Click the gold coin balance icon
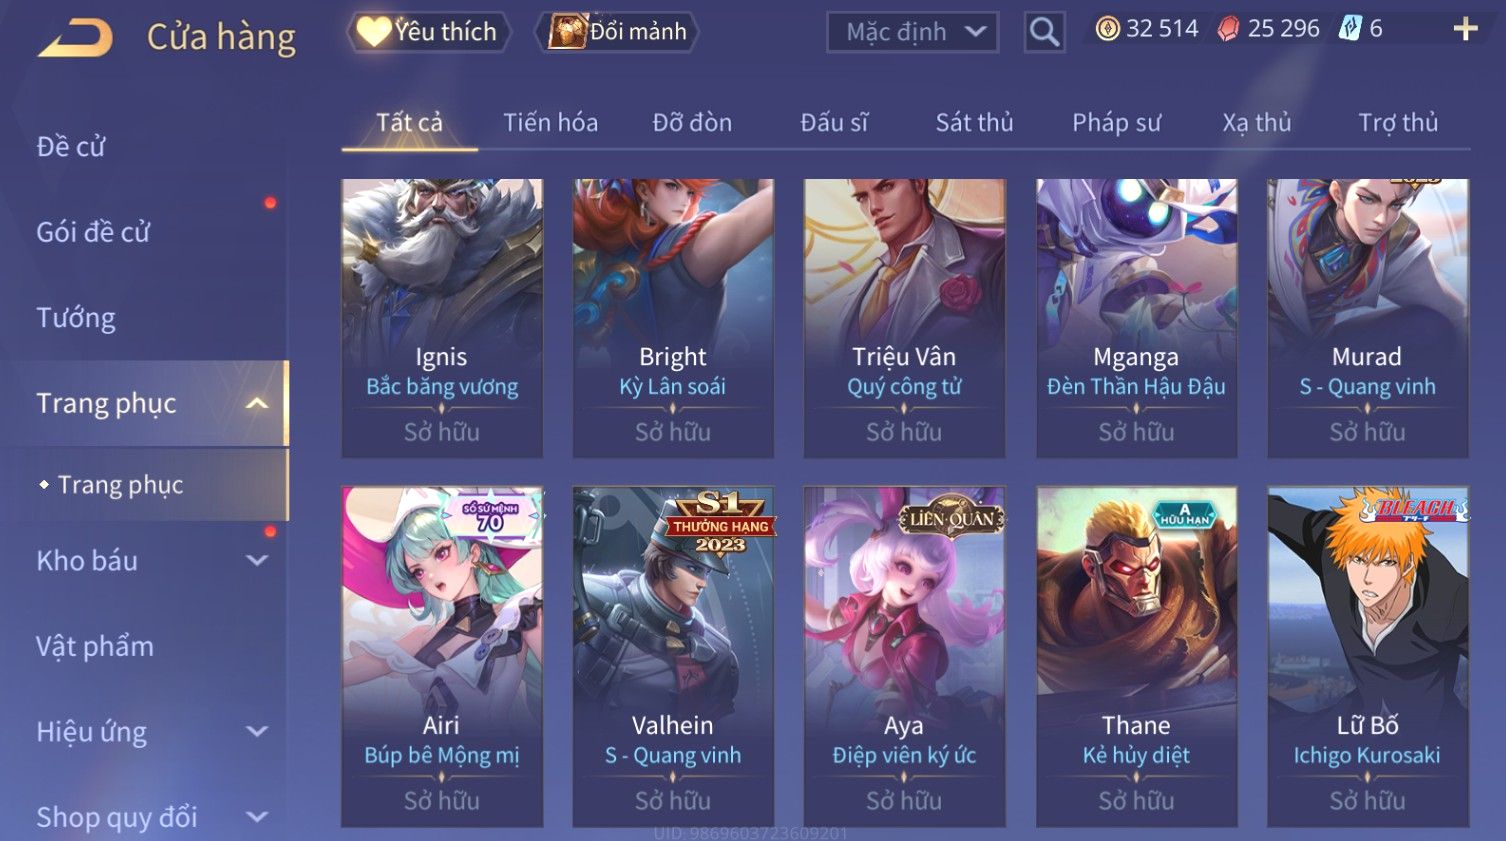Viewport: 1506px width, 841px height. pyautogui.click(x=1107, y=29)
